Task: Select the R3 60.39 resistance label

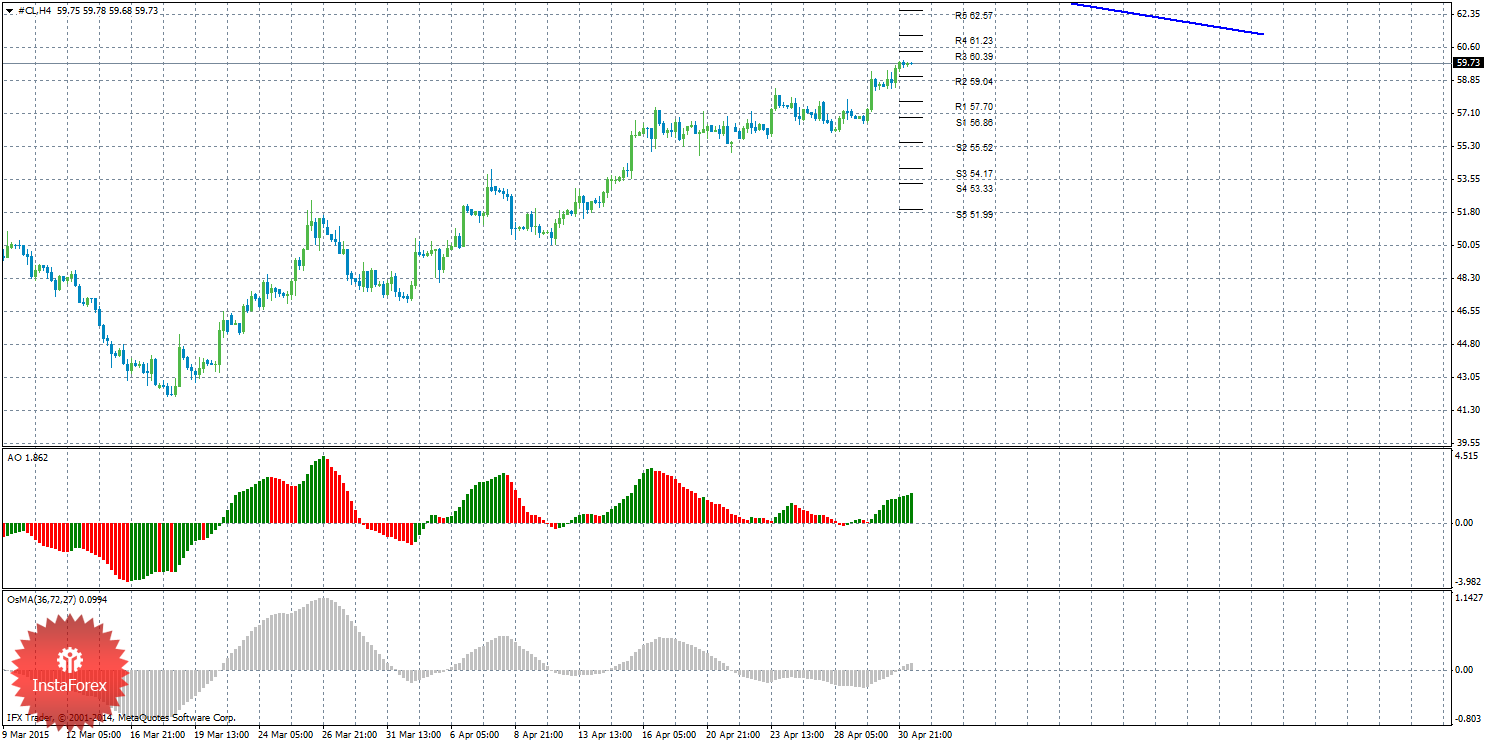Action: pos(974,57)
